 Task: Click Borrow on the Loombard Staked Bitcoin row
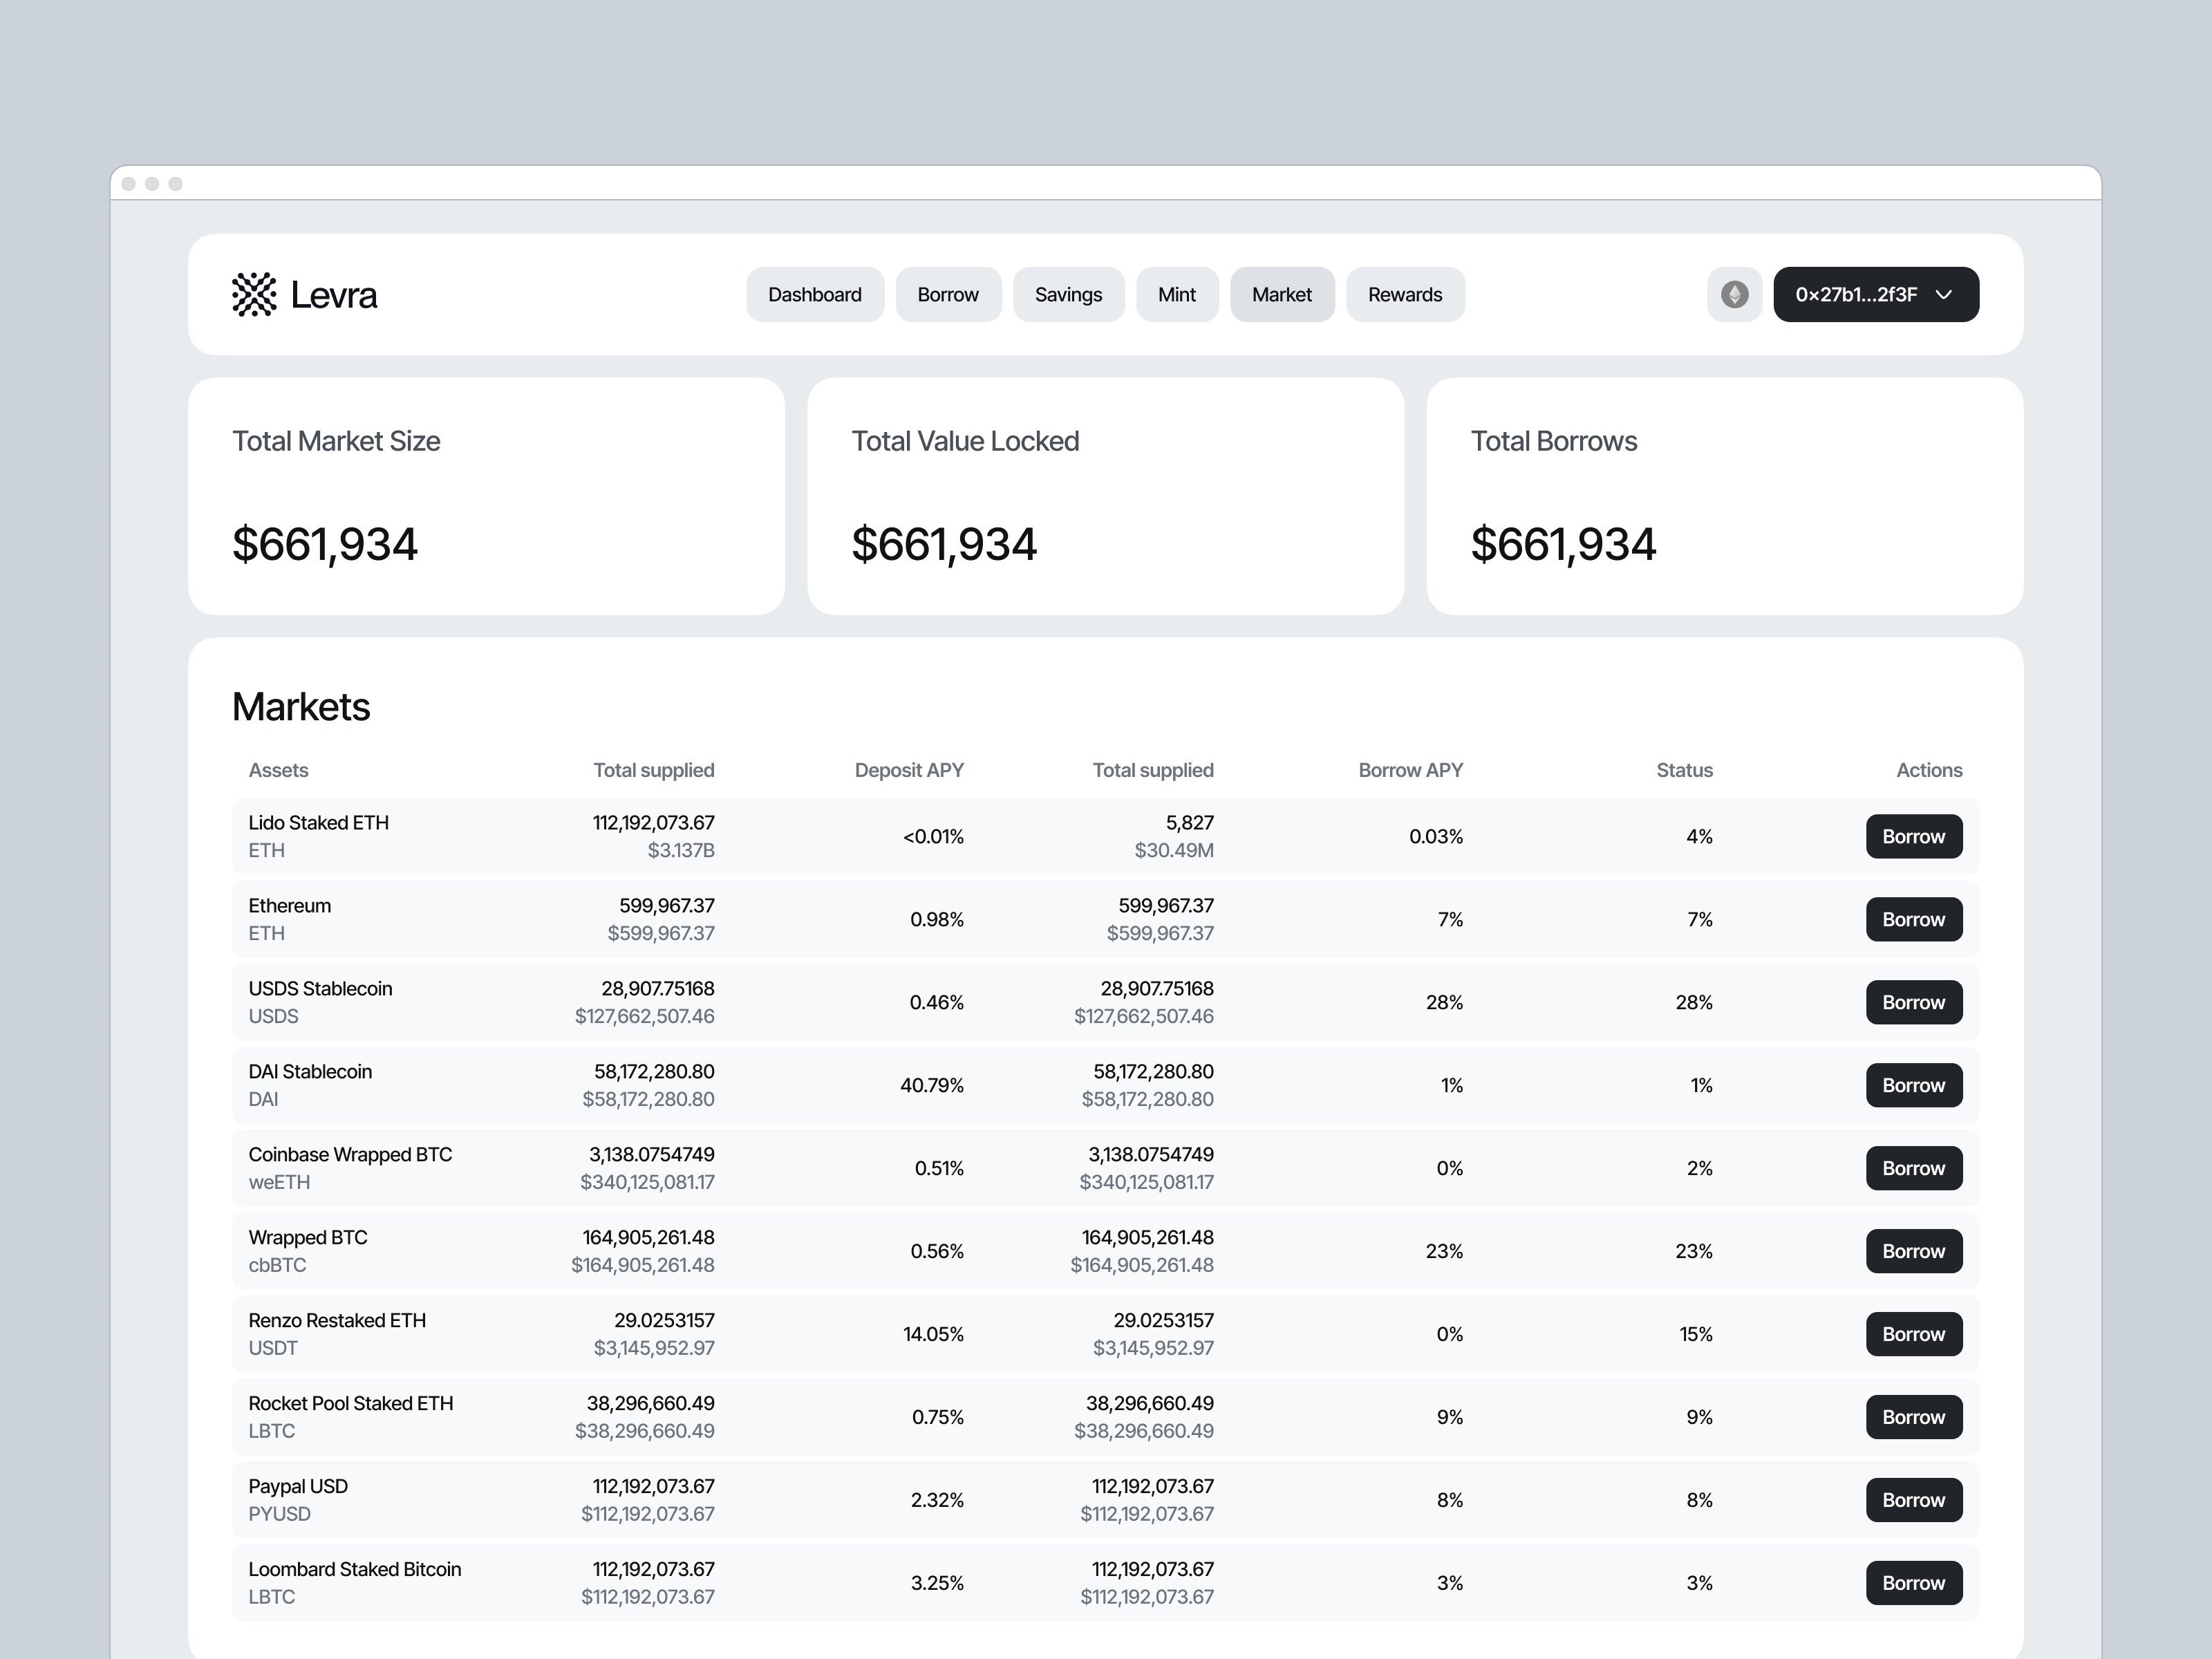pos(1913,1582)
